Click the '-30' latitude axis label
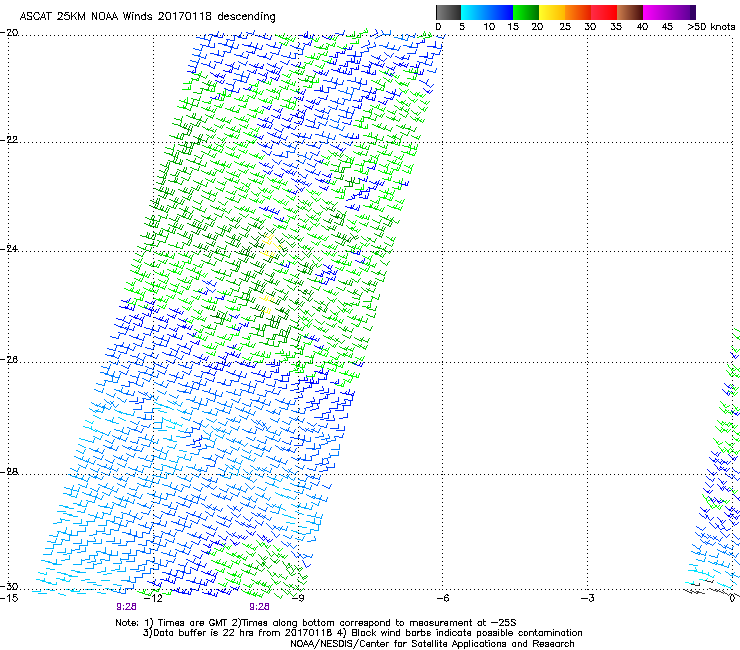The width and height of the screenshot is (740, 650). click(9, 586)
